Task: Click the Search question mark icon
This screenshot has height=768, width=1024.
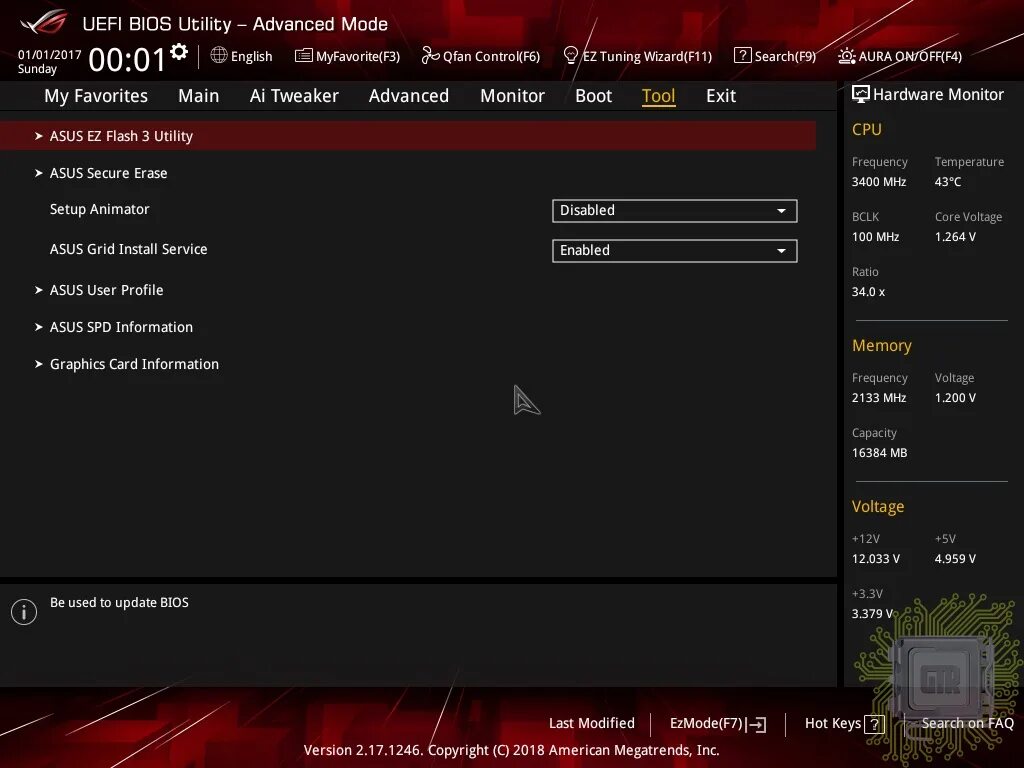Action: pos(743,56)
